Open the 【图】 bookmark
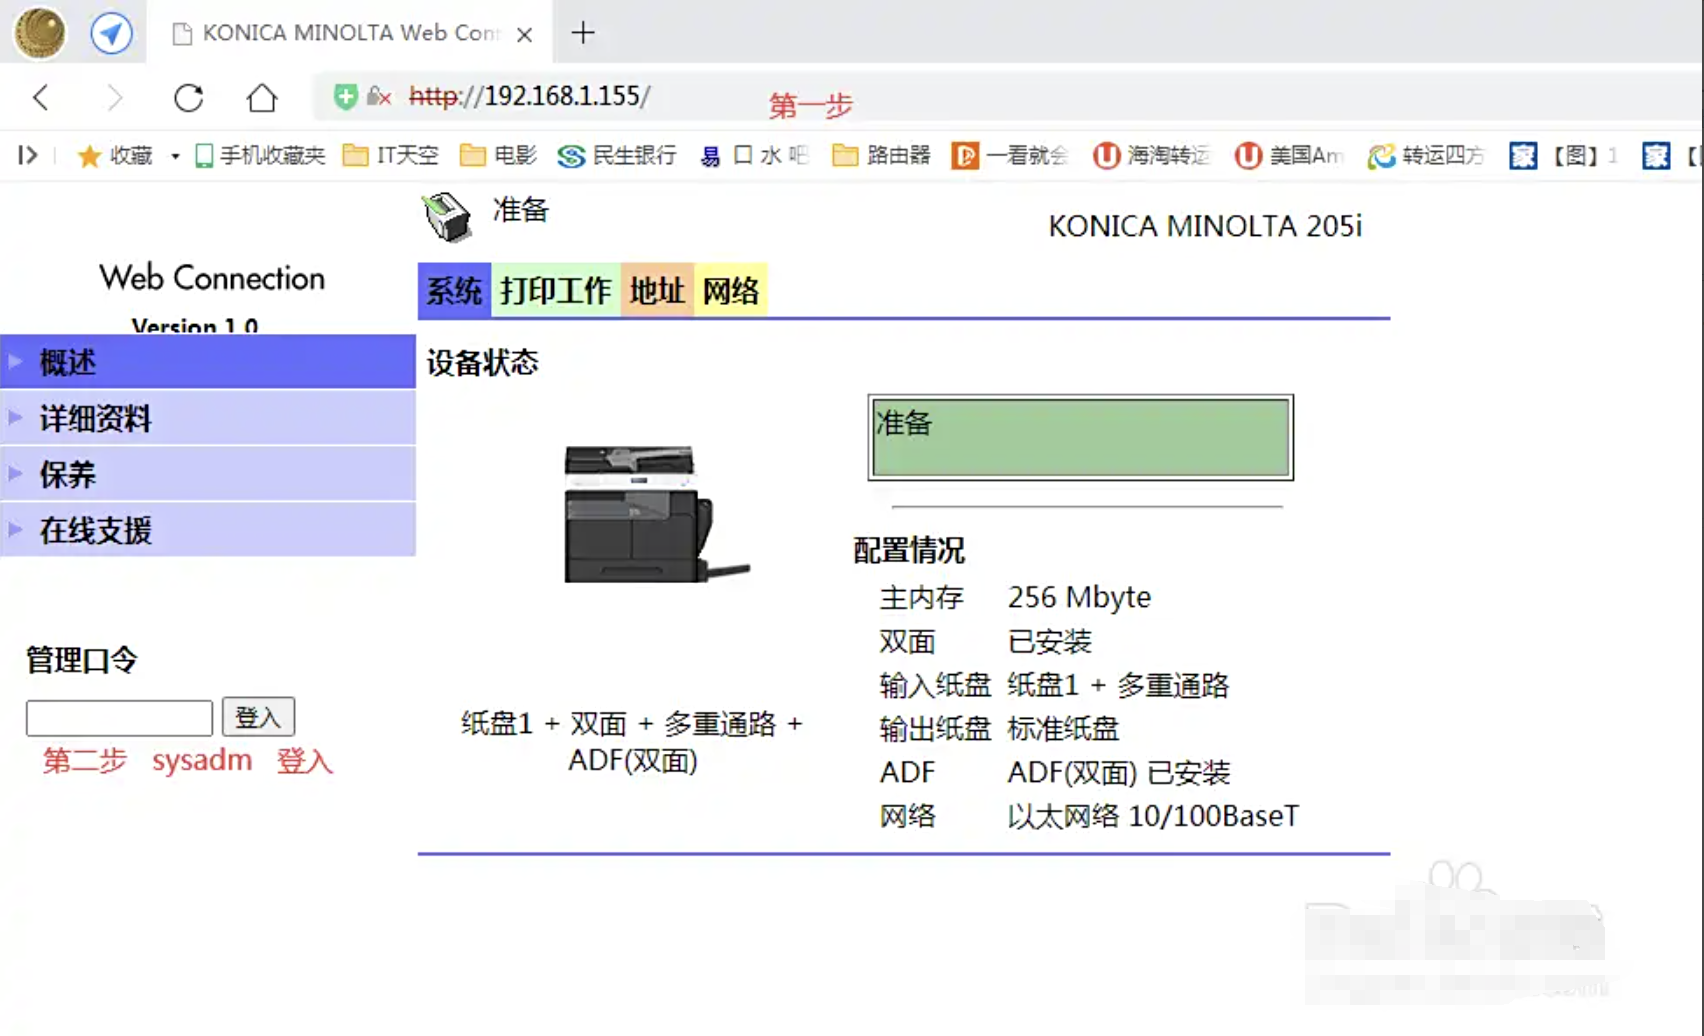 pos(1562,155)
